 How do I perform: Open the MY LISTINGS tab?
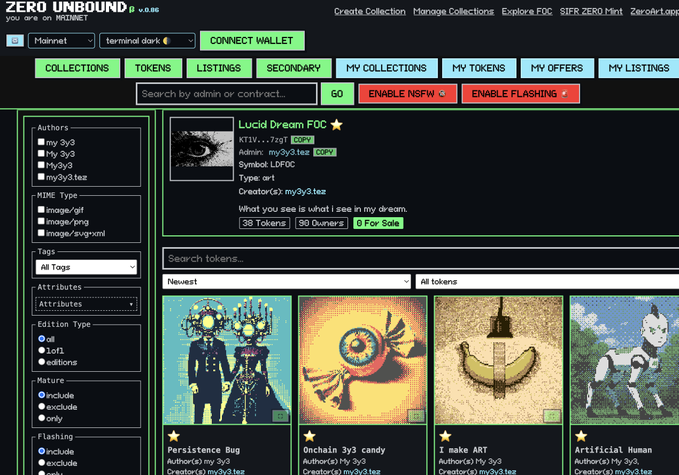pyautogui.click(x=639, y=68)
